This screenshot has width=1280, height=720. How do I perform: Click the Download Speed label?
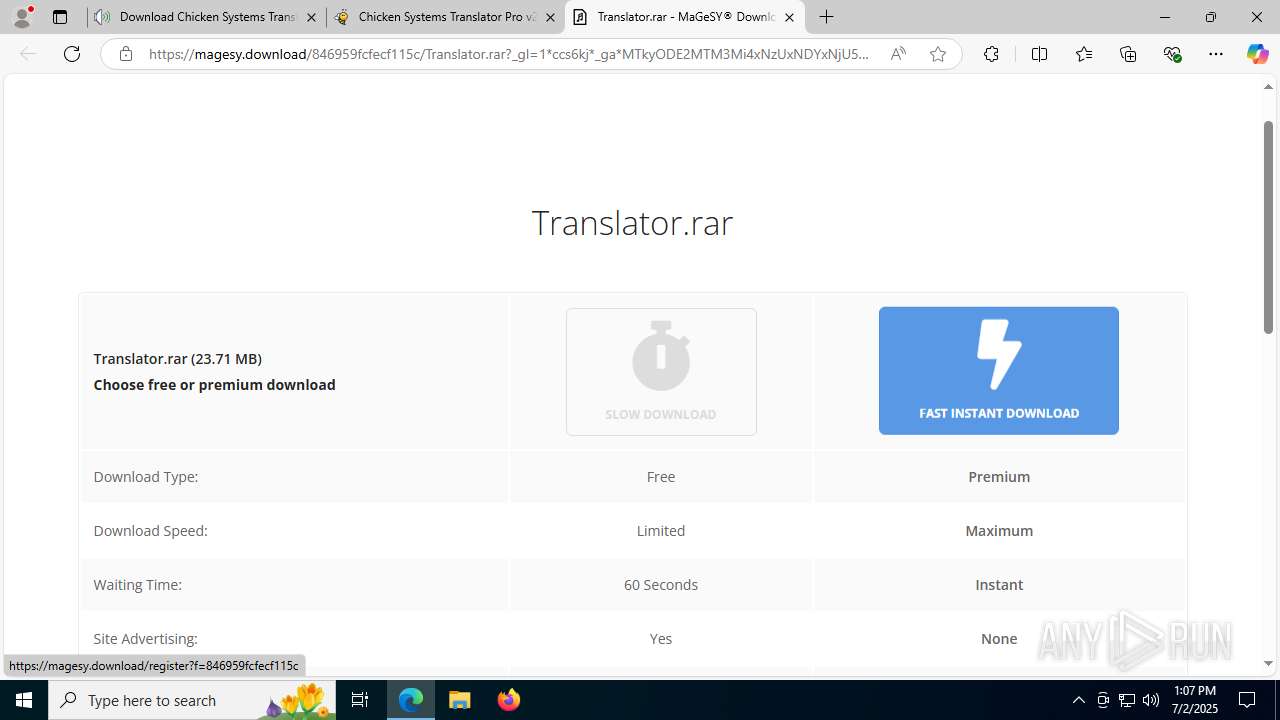click(x=151, y=530)
